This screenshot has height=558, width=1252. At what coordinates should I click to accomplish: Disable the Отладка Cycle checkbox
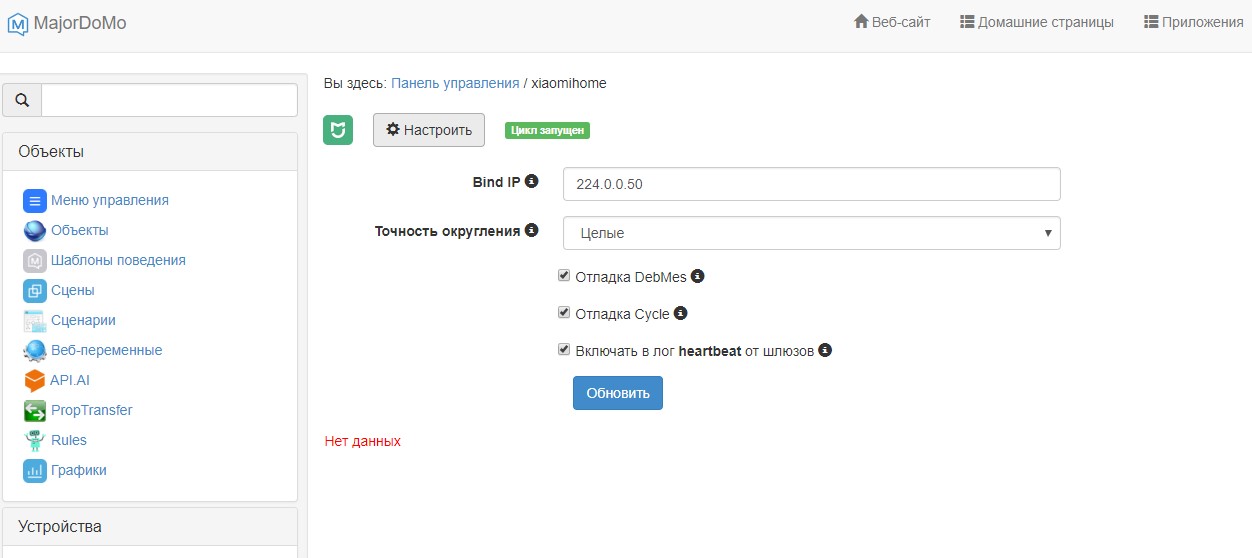pos(564,313)
